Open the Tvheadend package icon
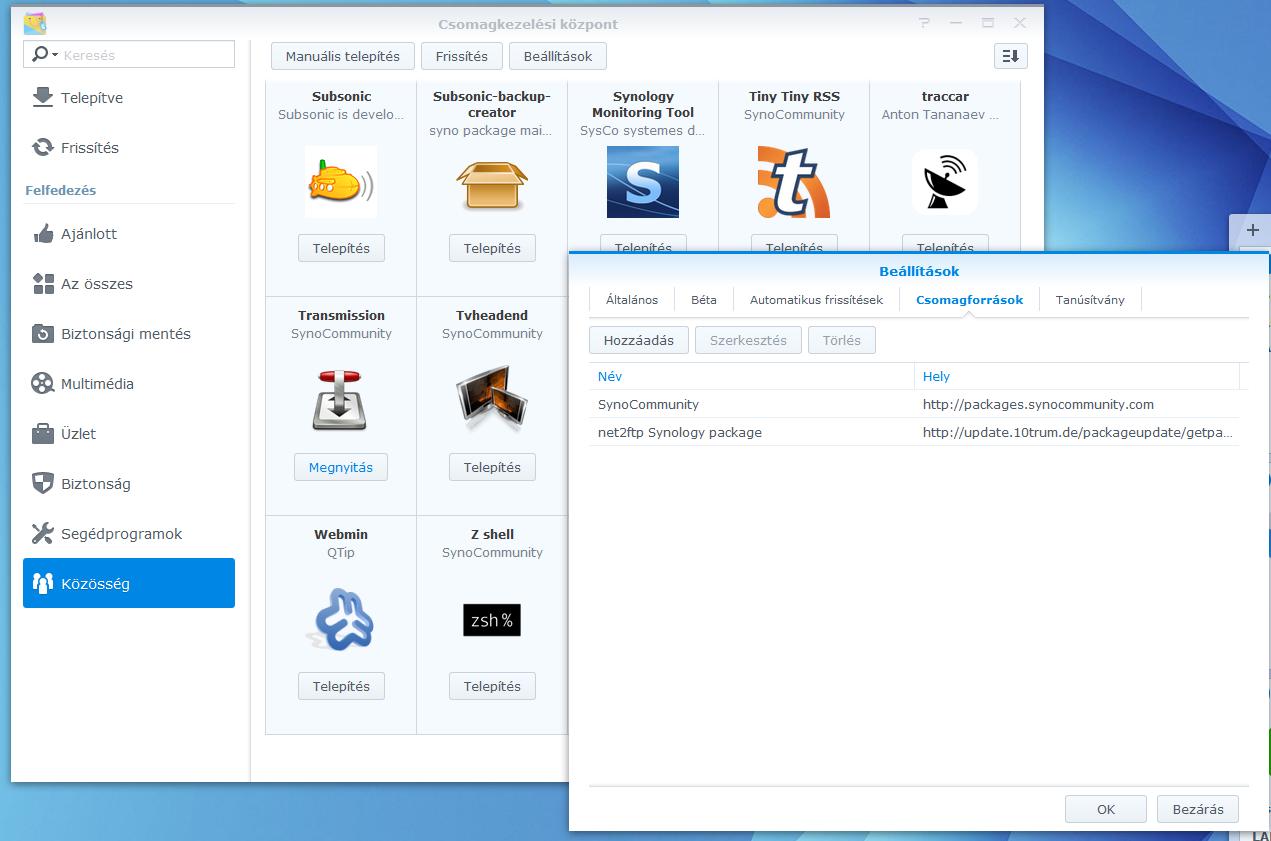 tap(492, 400)
